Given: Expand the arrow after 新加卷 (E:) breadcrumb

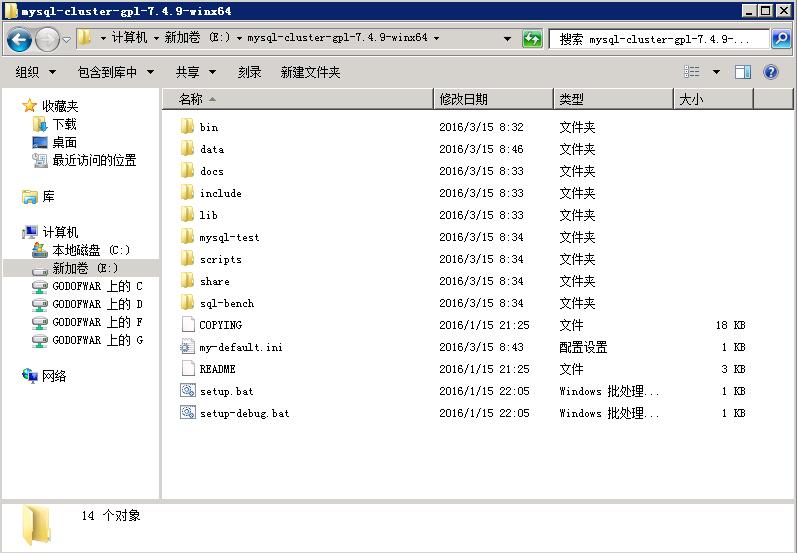Looking at the screenshot, I should (x=238, y=38).
